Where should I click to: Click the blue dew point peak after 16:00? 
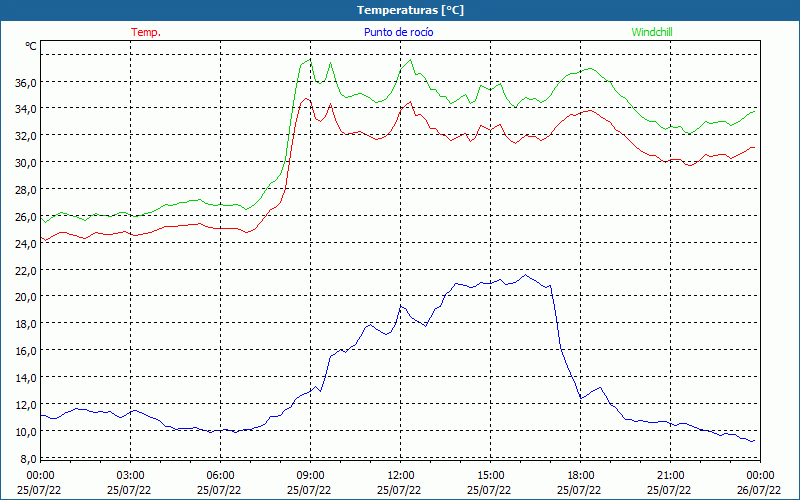click(x=526, y=275)
